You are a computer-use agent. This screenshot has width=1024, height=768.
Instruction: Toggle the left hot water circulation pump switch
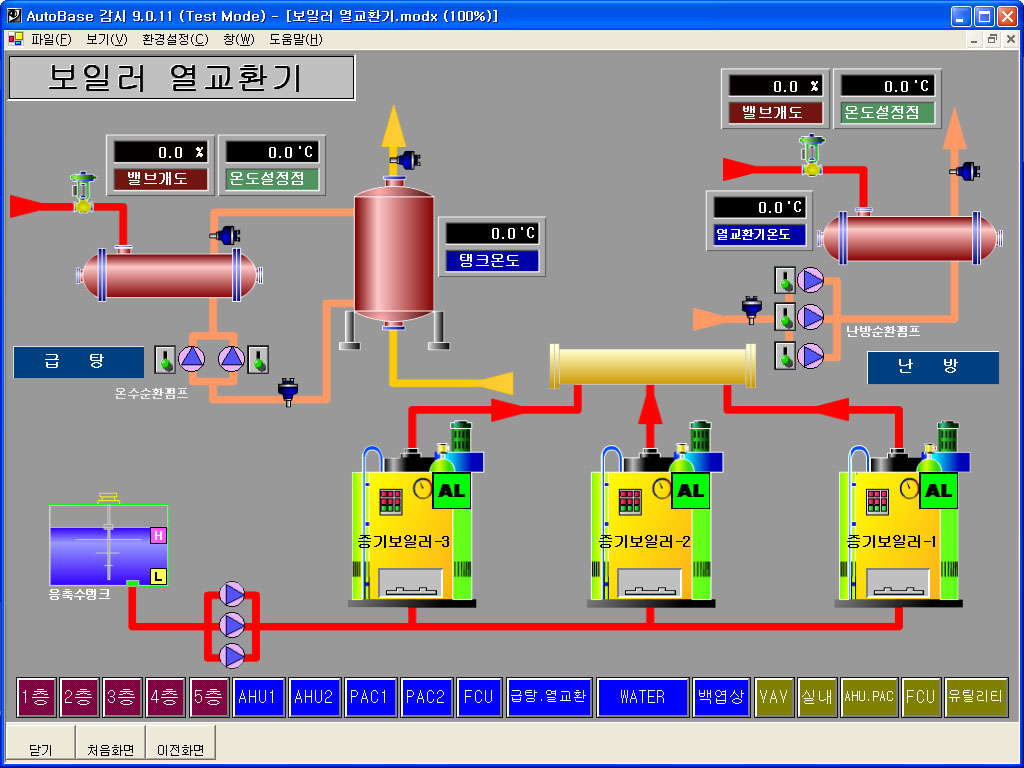[x=165, y=359]
